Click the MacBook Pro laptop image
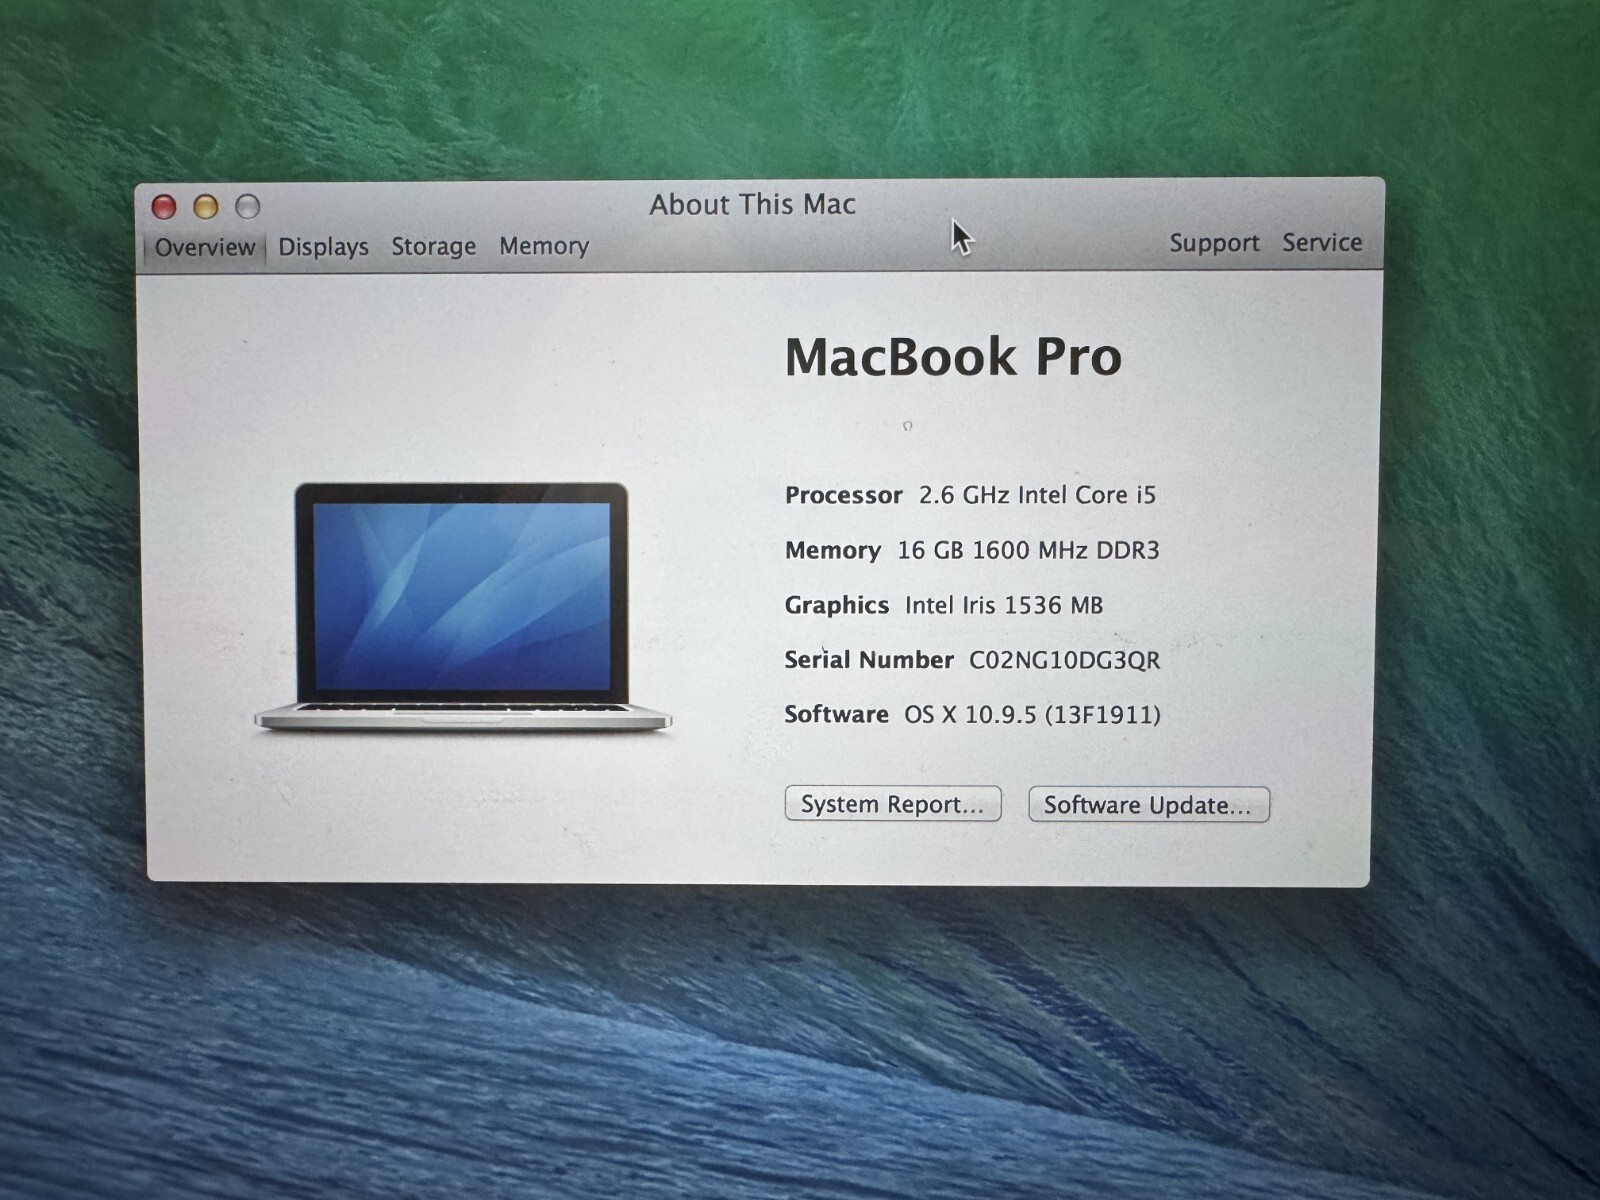Viewport: 1600px width, 1200px height. pos(463,607)
